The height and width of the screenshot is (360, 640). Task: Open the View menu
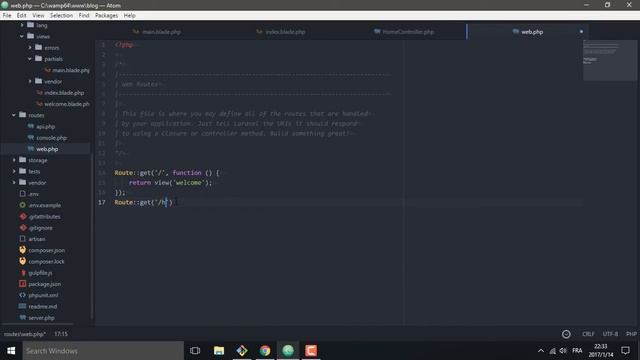pos(38,16)
